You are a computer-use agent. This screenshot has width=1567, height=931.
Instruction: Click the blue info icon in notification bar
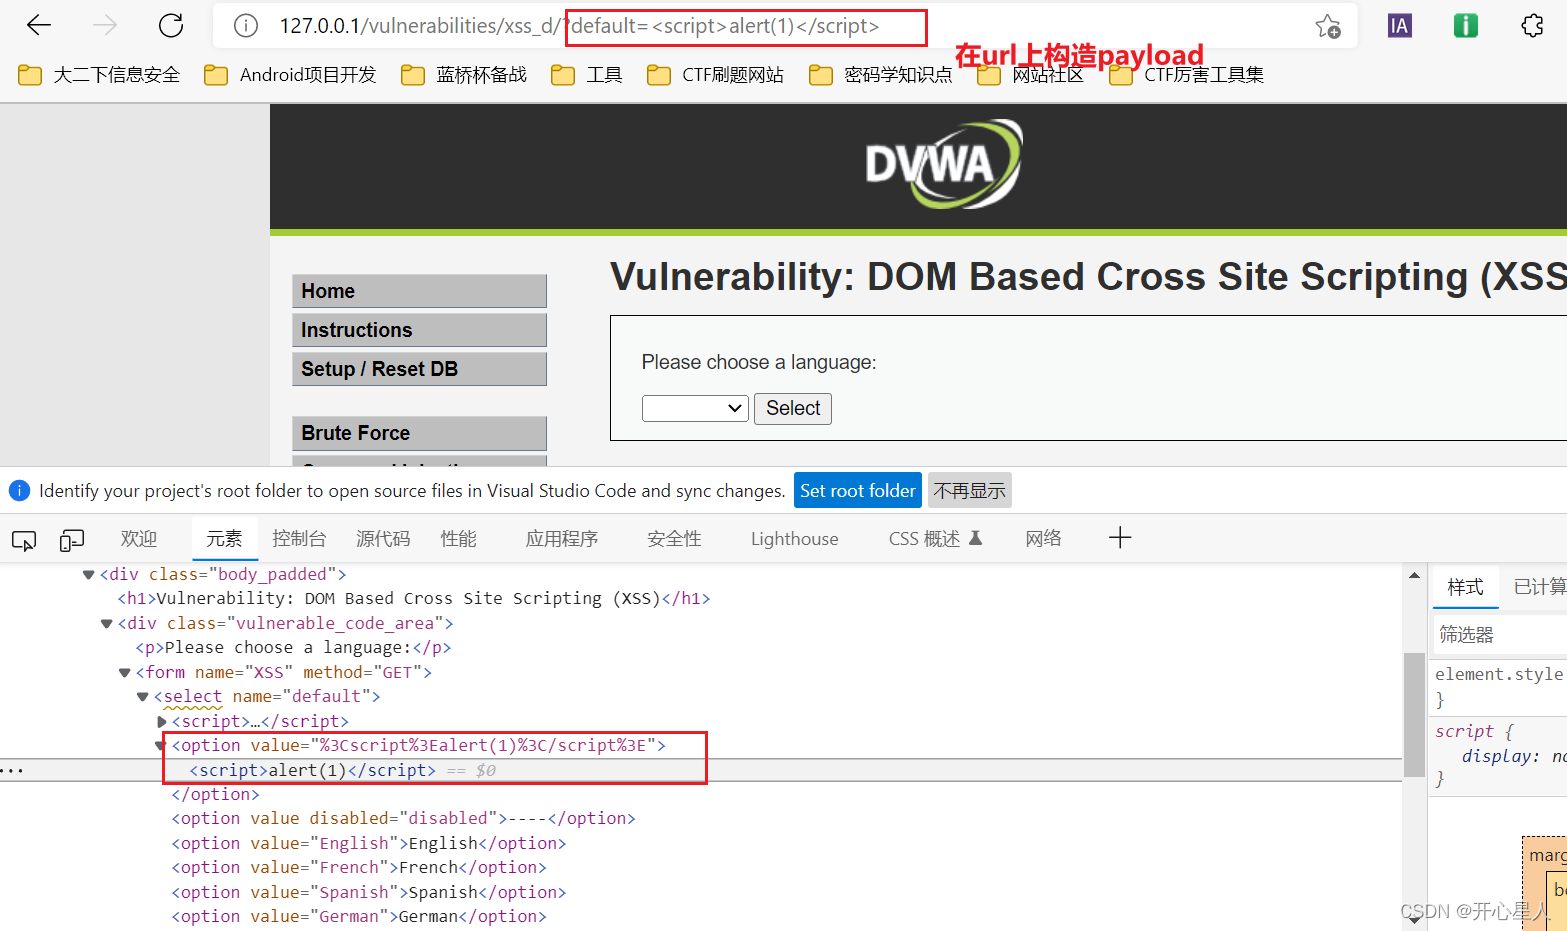coord(19,491)
